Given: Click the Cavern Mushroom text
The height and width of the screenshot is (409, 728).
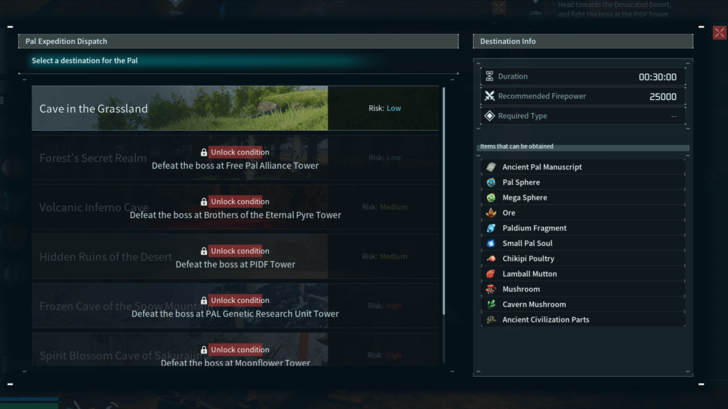Looking at the screenshot, I should click(x=534, y=304).
